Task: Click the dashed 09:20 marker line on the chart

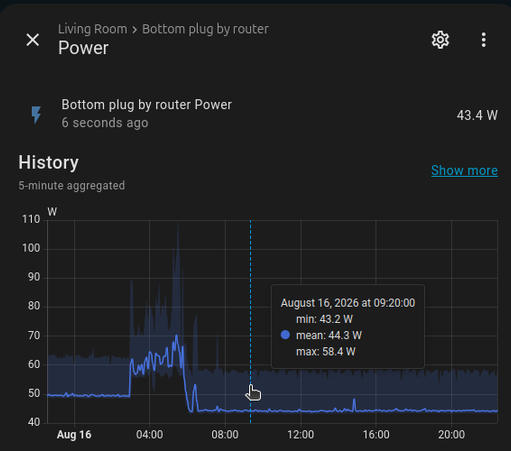Action: (250, 300)
